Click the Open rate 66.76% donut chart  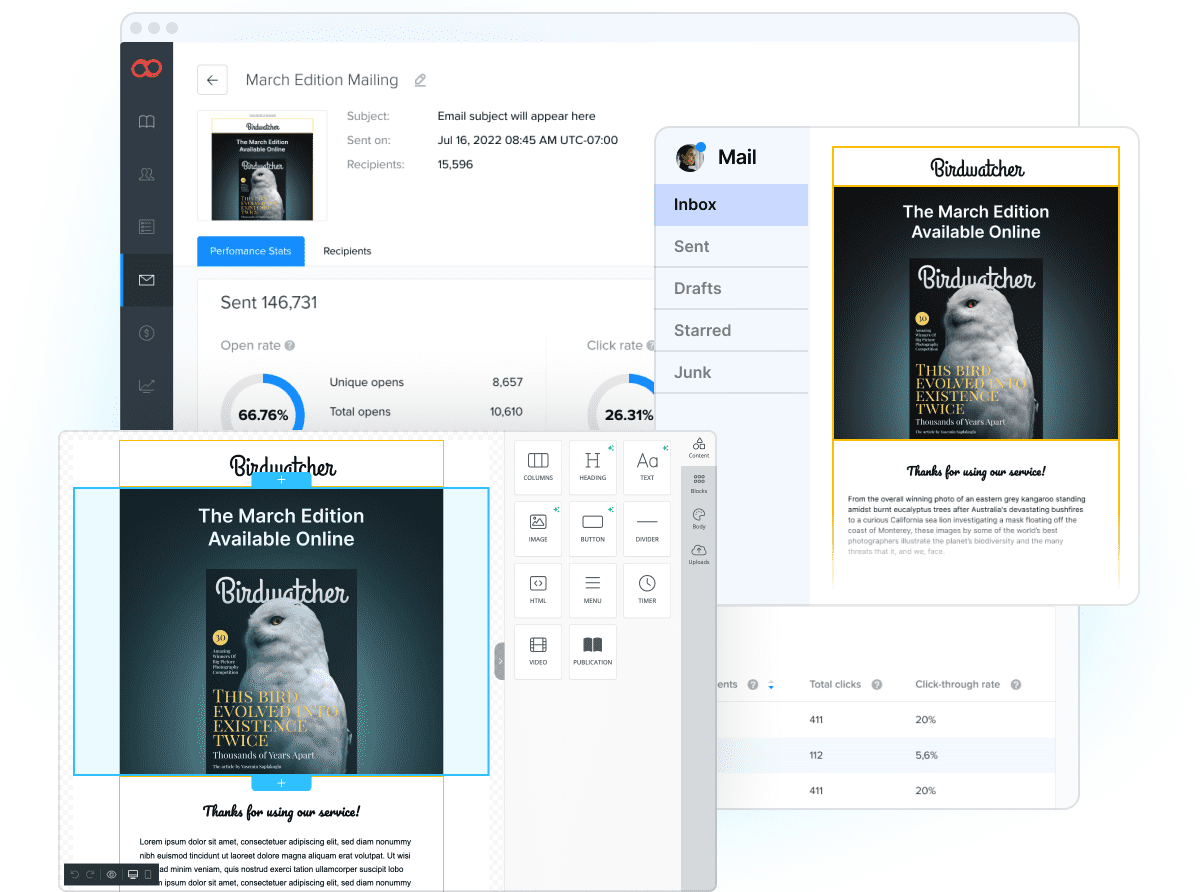coord(263,404)
